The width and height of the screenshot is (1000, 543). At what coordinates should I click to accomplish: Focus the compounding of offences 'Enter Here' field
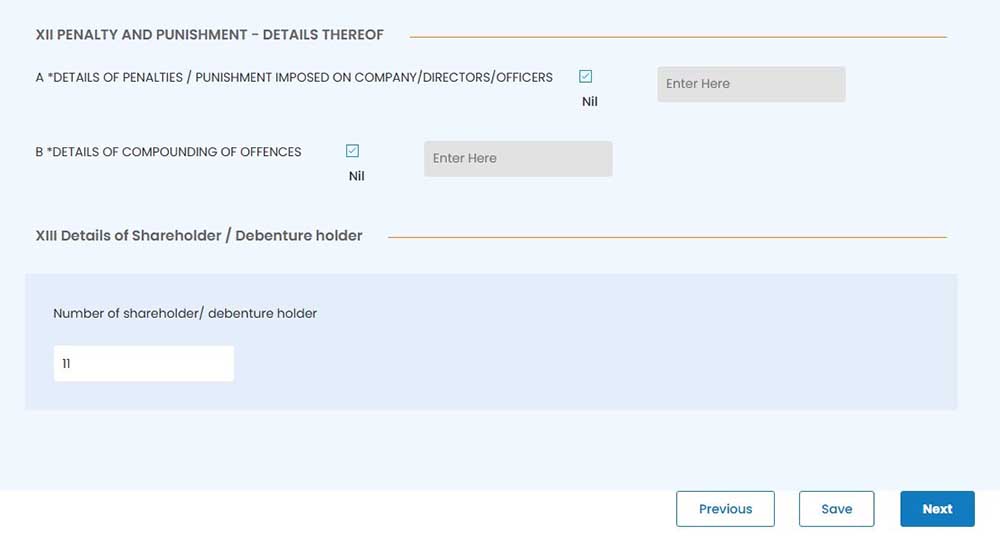click(x=517, y=159)
